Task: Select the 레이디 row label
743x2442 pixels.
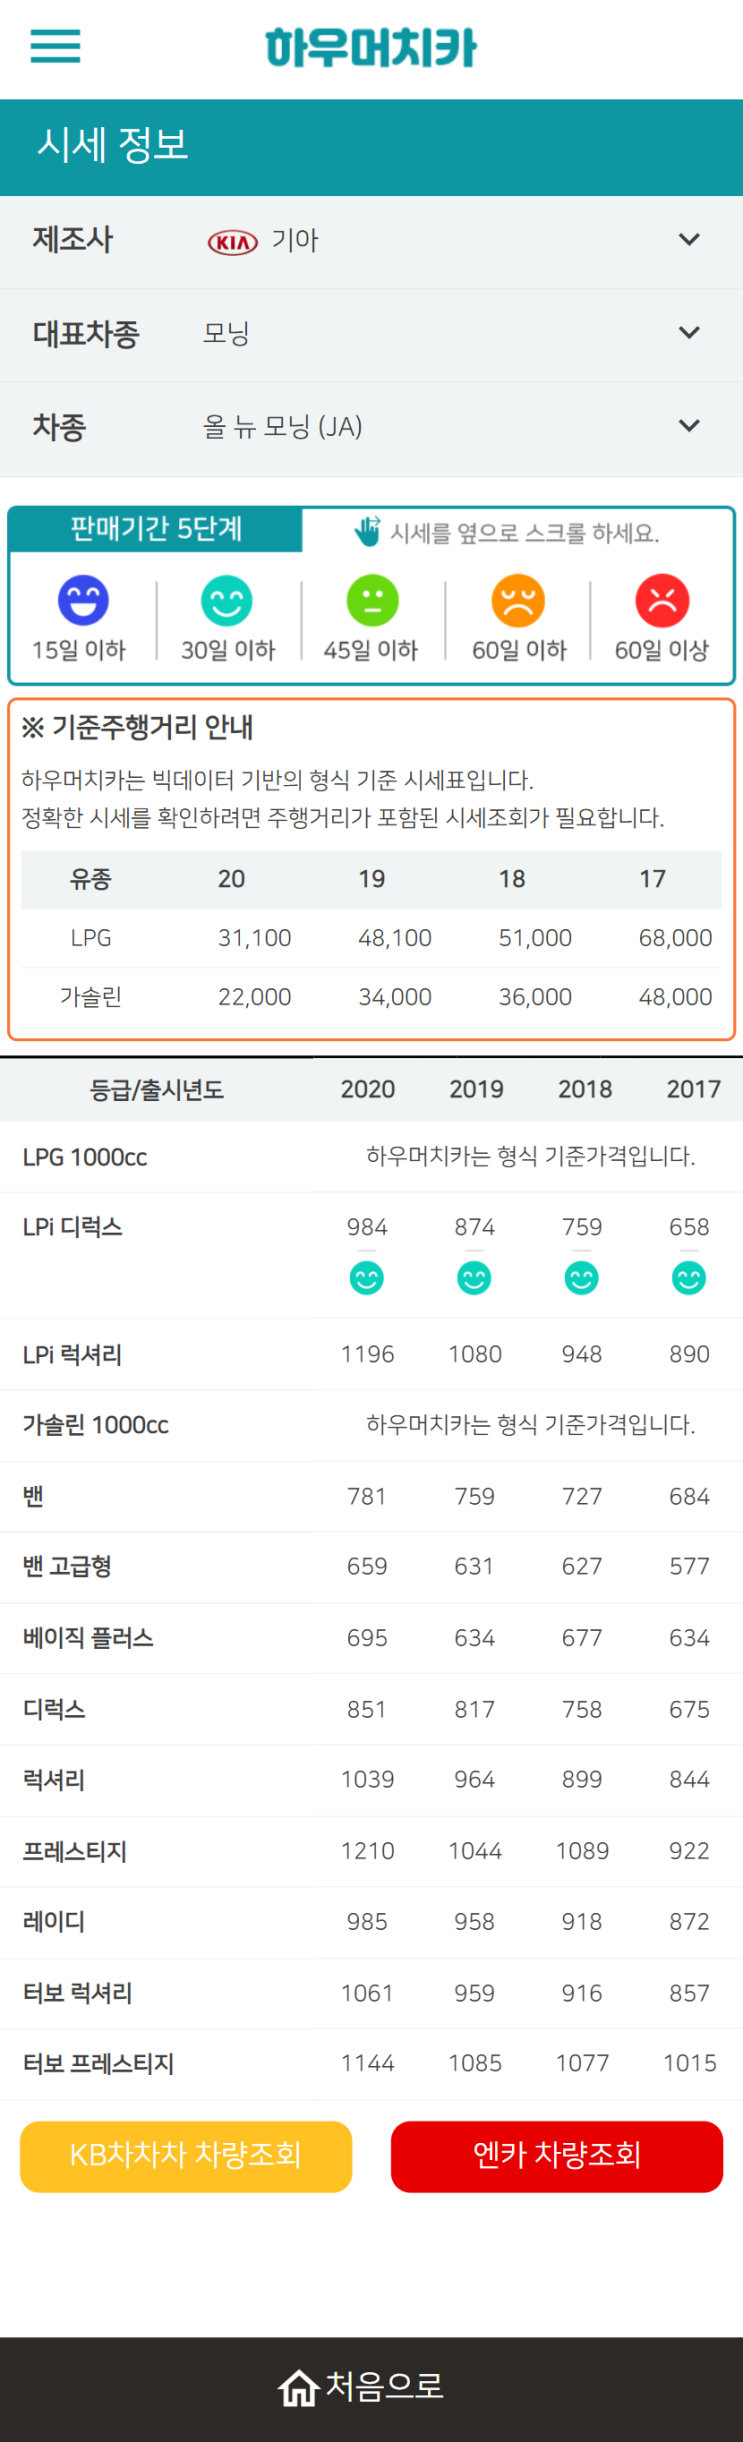Action: [54, 1922]
